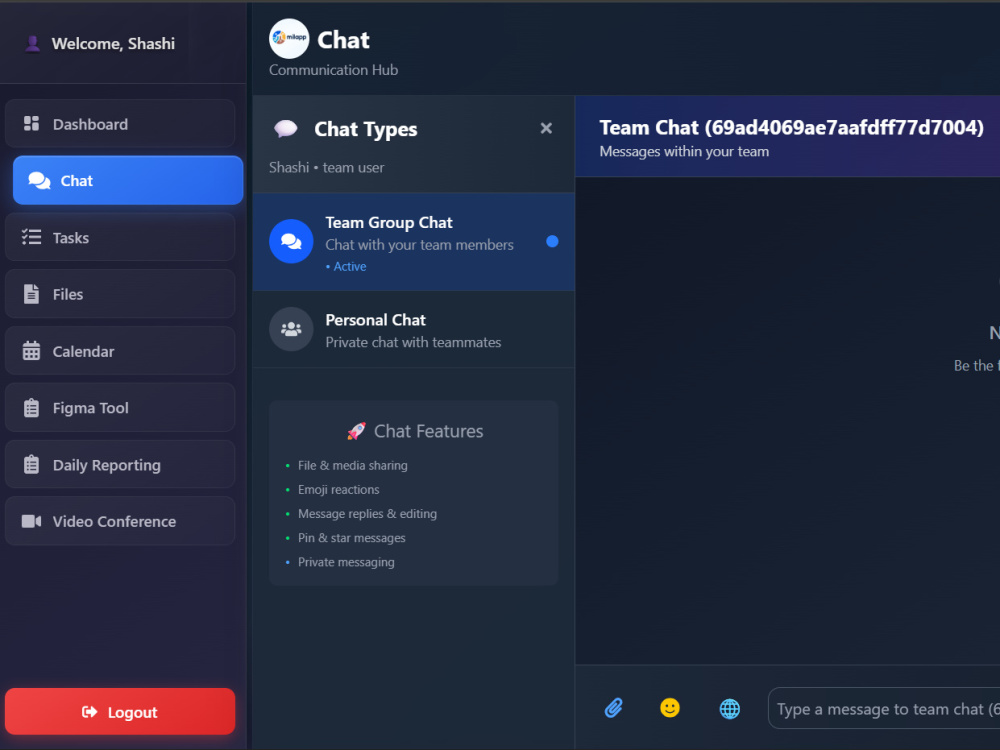1000x750 pixels.
Task: Click 'Messages within your team' subtitle
Action: click(x=684, y=152)
